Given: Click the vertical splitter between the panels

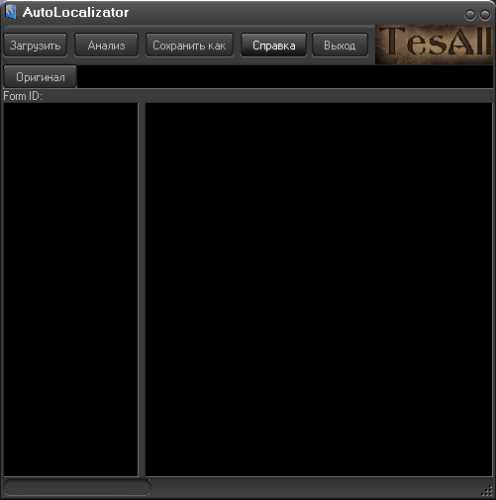Looking at the screenshot, I should (142, 289).
